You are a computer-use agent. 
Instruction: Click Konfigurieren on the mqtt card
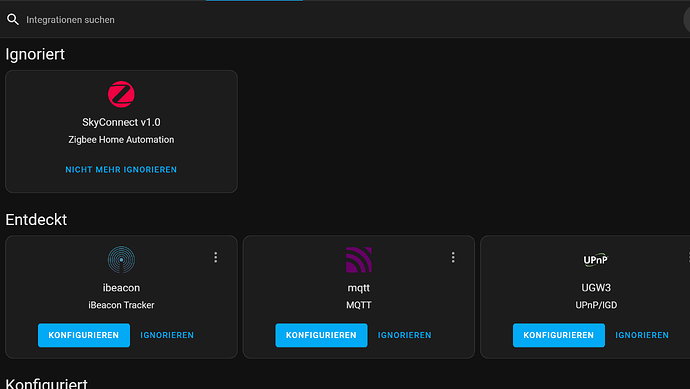click(321, 335)
